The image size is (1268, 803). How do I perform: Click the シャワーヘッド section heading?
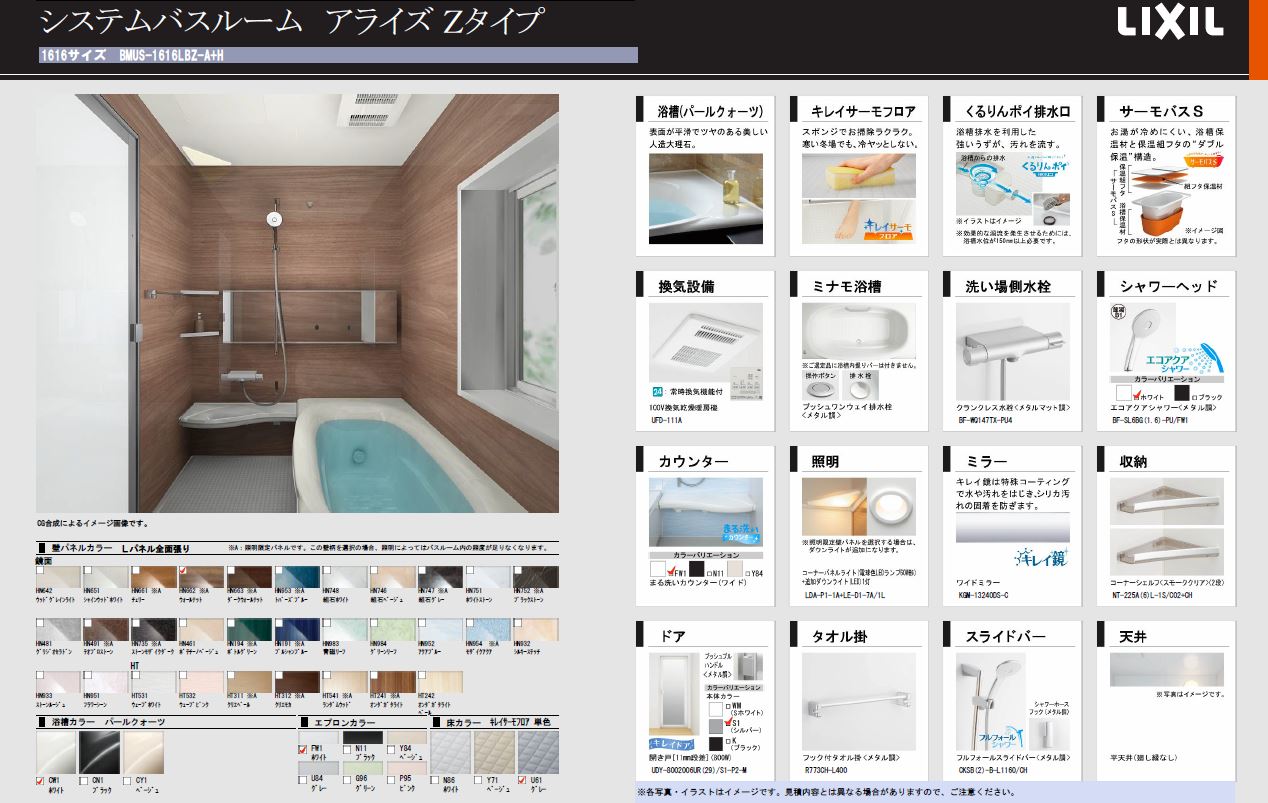1169,286
